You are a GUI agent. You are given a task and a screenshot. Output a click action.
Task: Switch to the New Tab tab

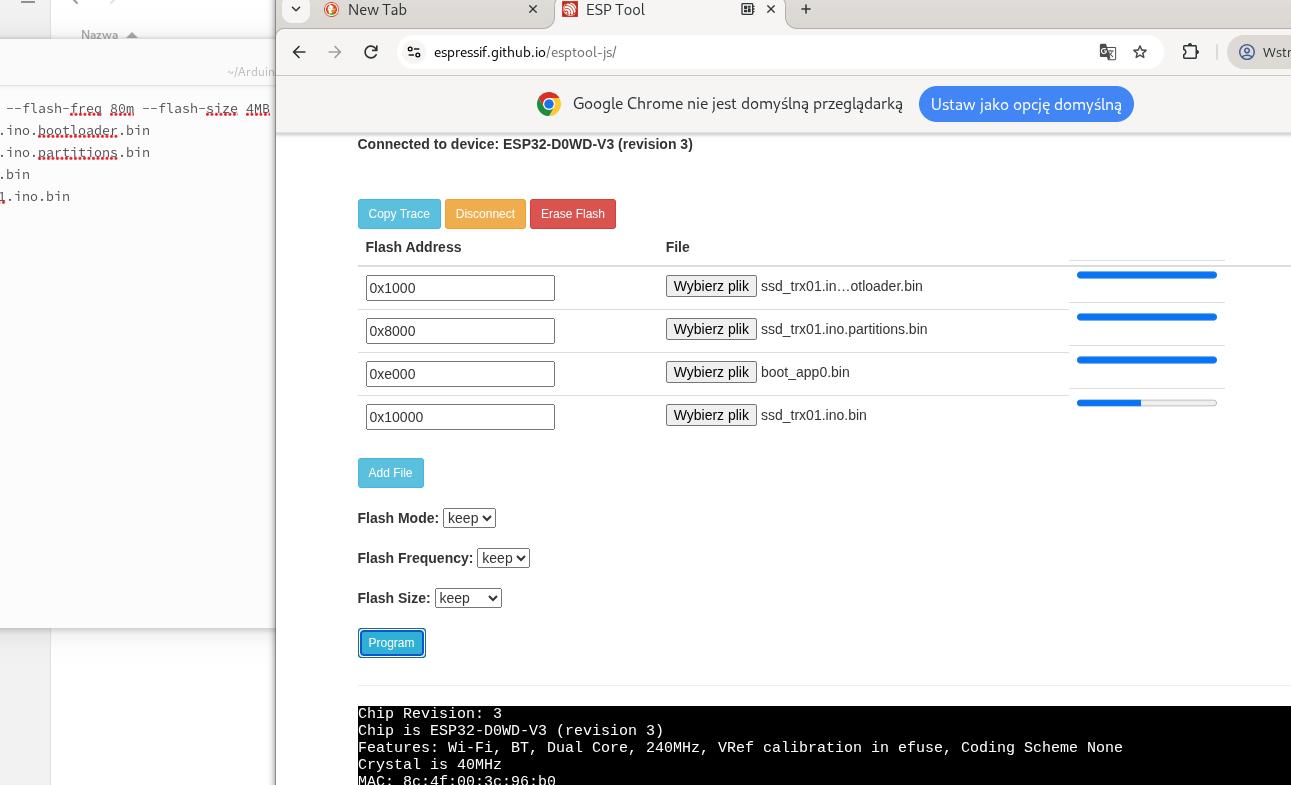[x=430, y=10]
